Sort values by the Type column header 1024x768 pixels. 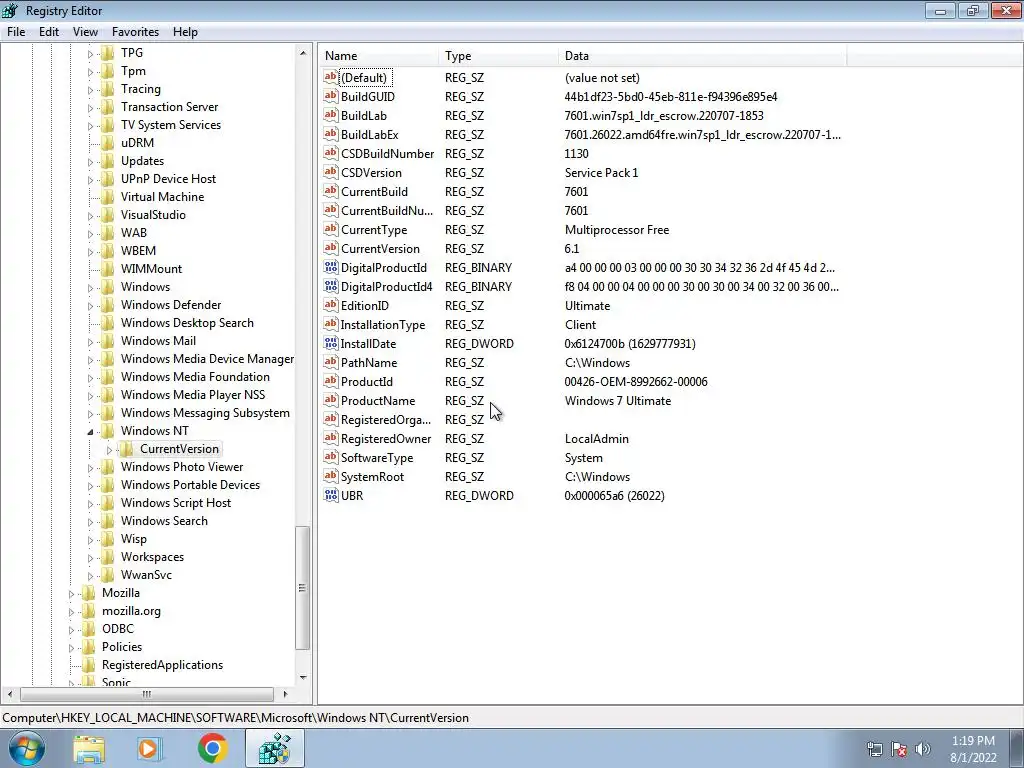pos(498,56)
